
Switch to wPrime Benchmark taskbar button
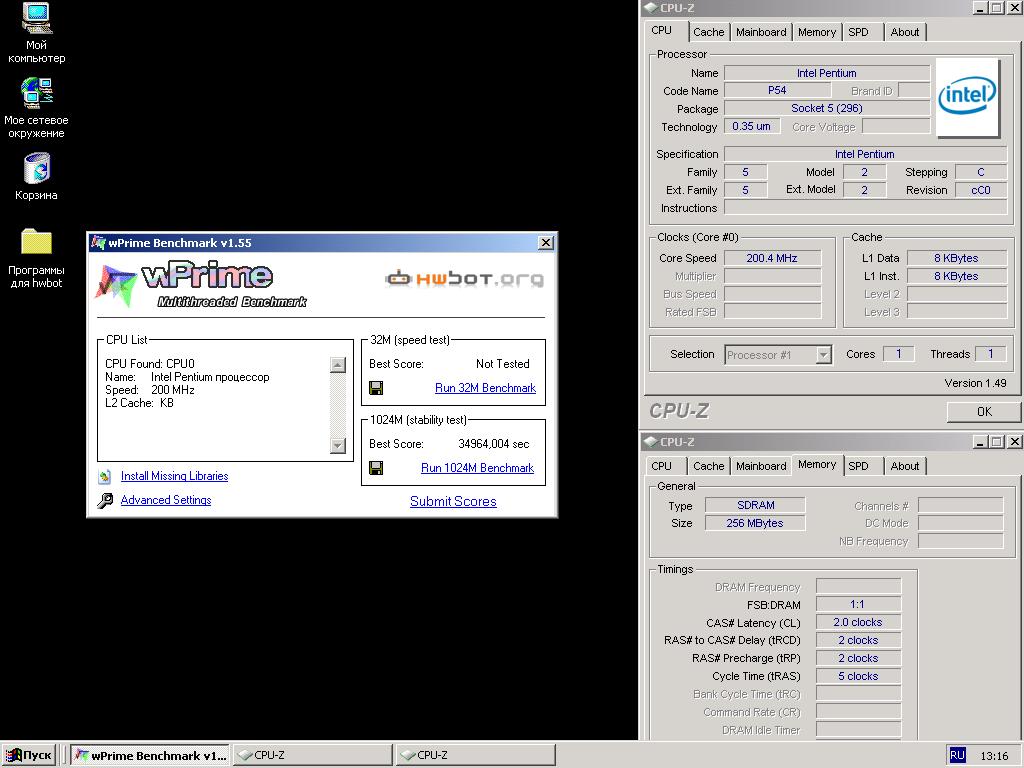[x=150, y=756]
